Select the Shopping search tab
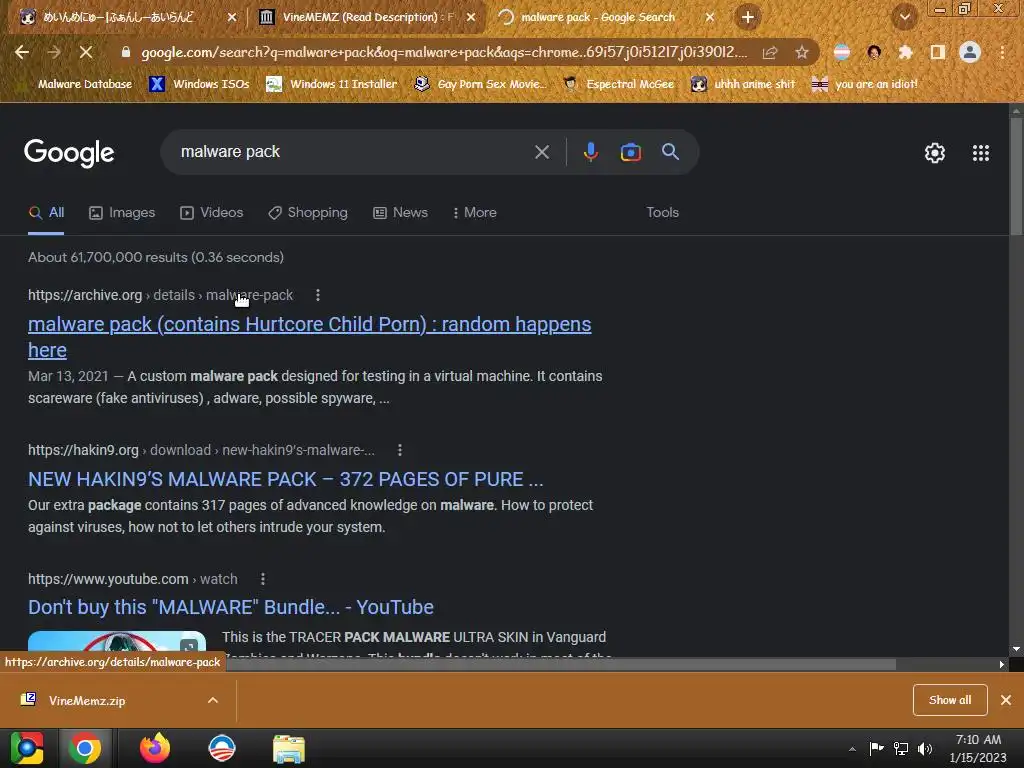 click(x=308, y=212)
